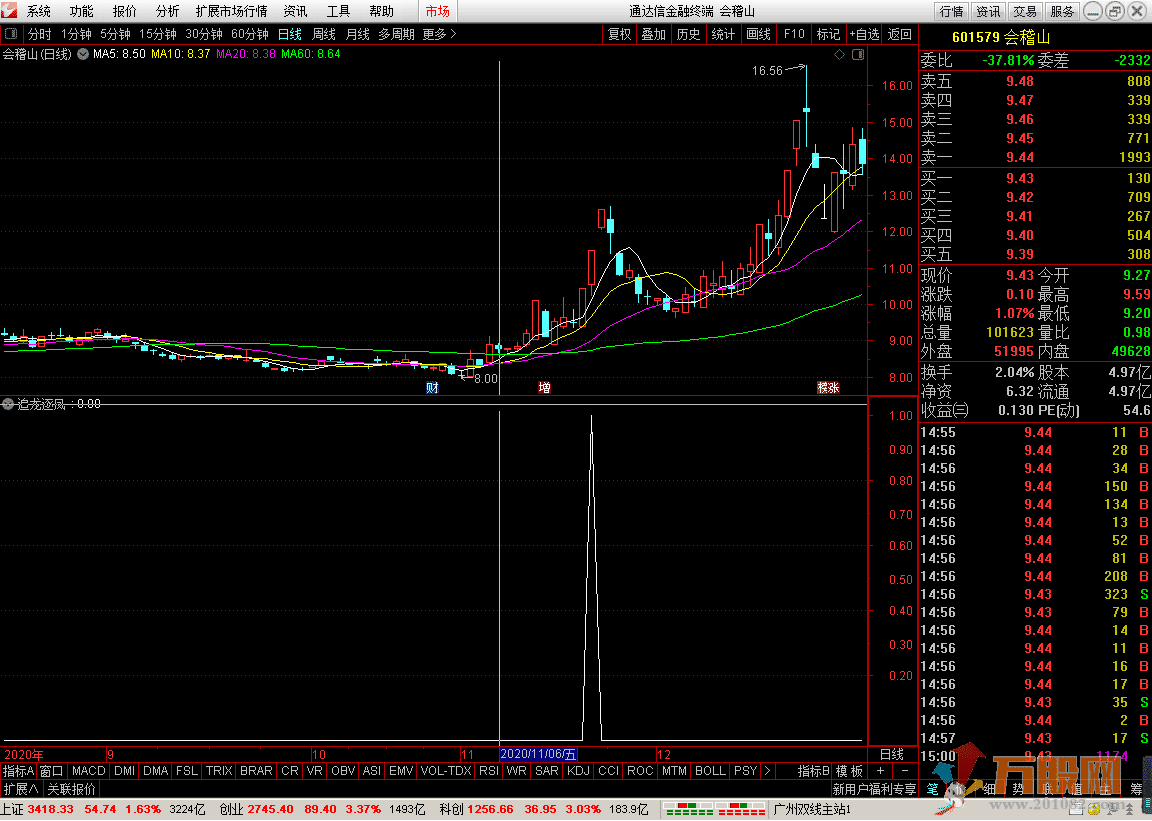Click the panel layout icon left of 分时
The image size is (1152, 821).
tap(12, 34)
